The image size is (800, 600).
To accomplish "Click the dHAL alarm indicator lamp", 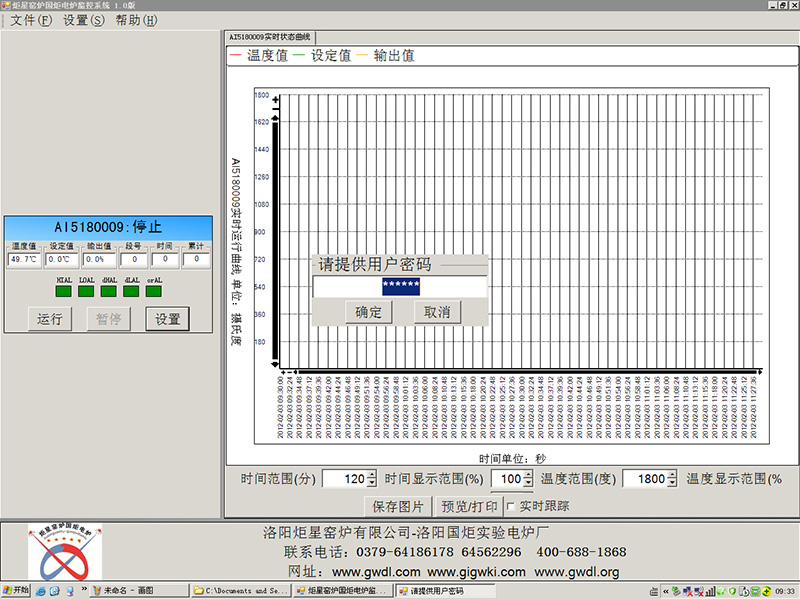I will [107, 290].
